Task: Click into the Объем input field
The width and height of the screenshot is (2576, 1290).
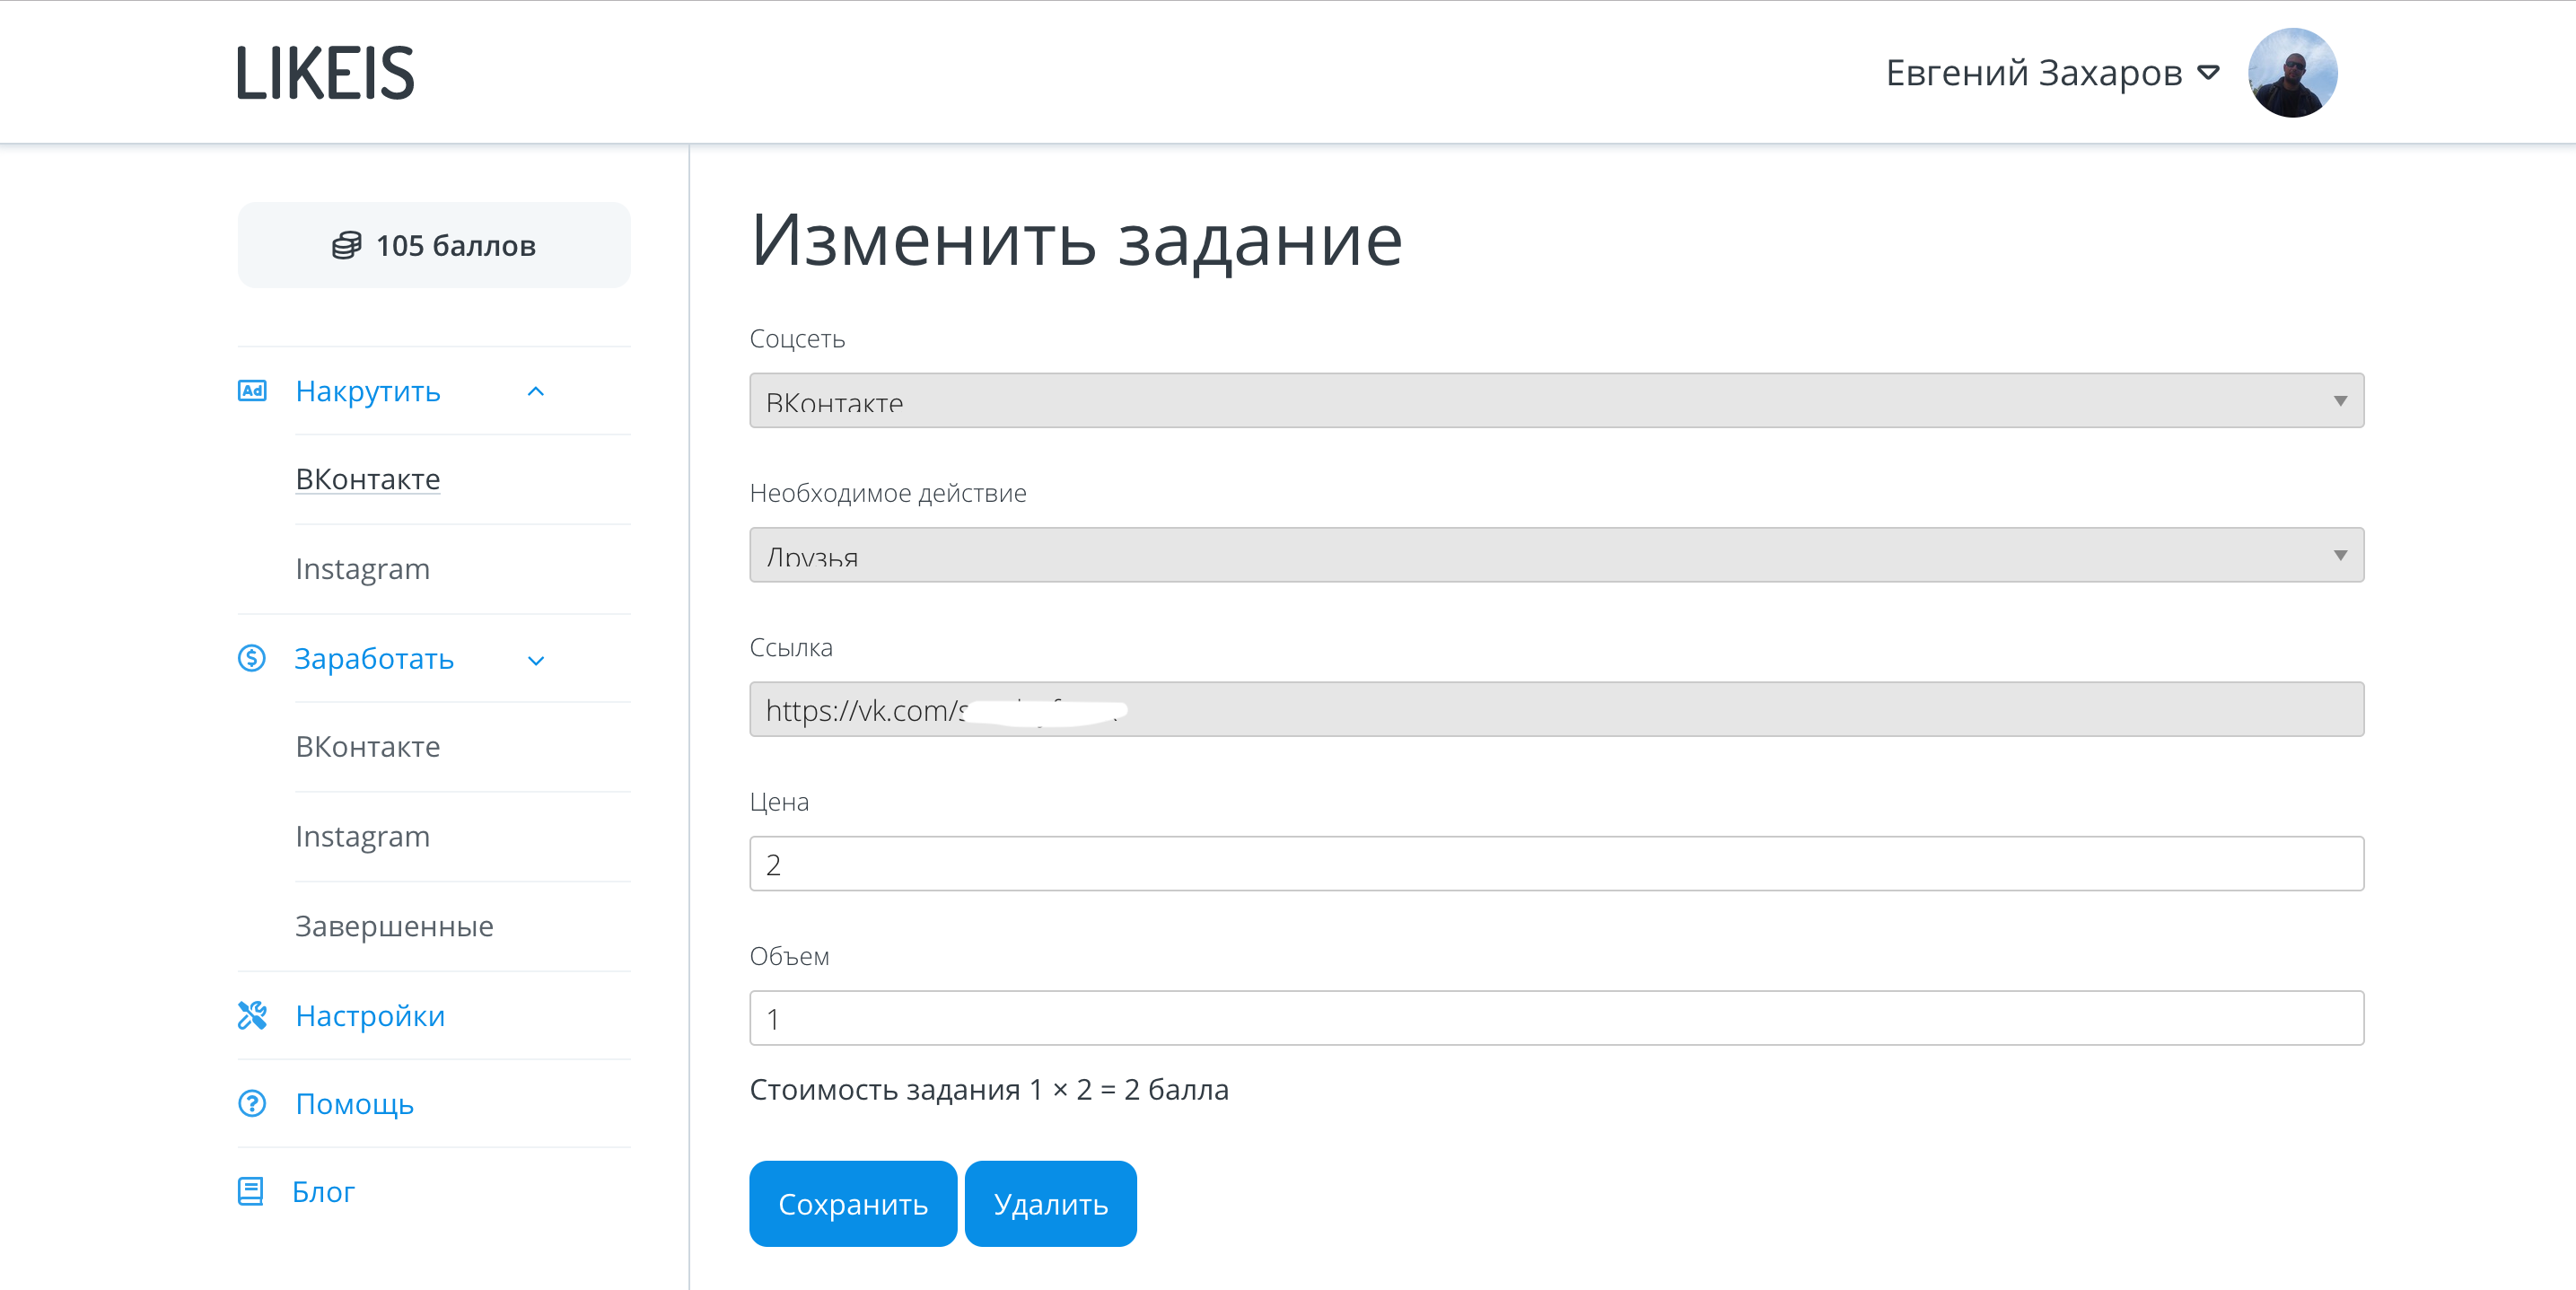Action: click(x=1556, y=1018)
